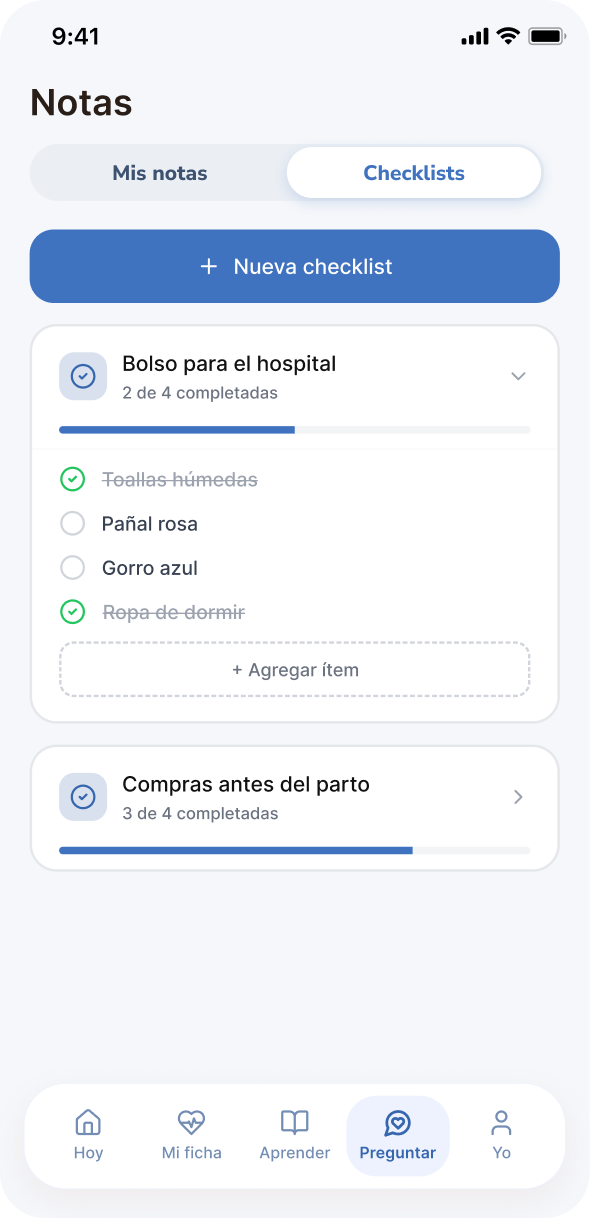Open the Preguntar chat icon

pyautogui.click(x=398, y=1123)
